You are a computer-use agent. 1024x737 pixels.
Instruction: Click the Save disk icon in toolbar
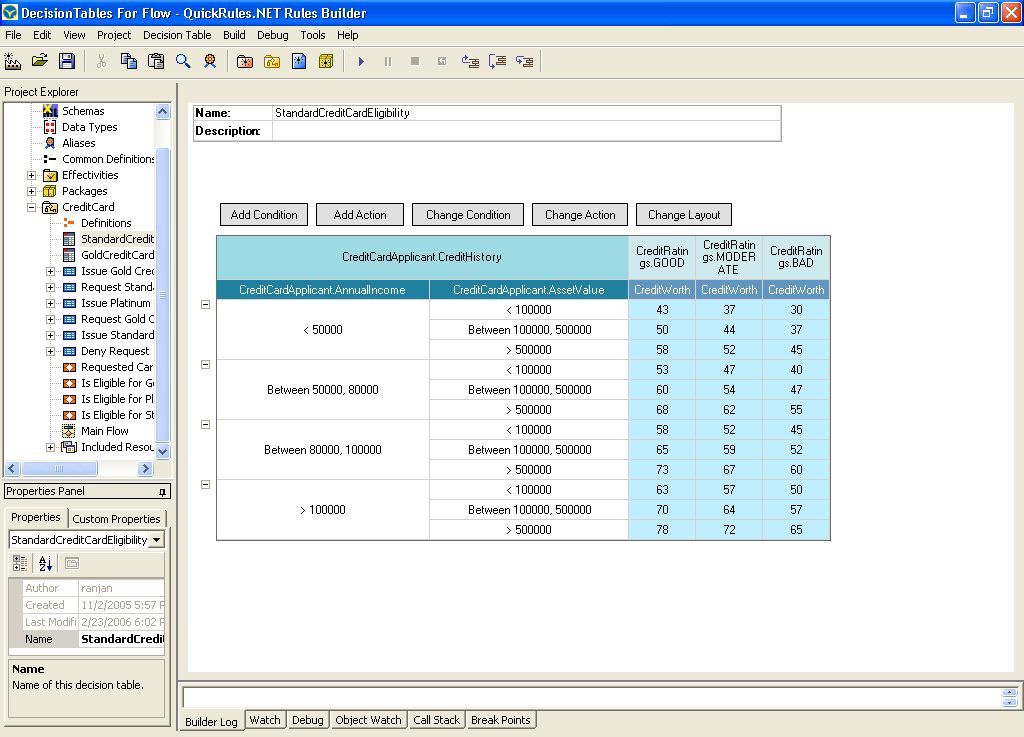coord(67,61)
